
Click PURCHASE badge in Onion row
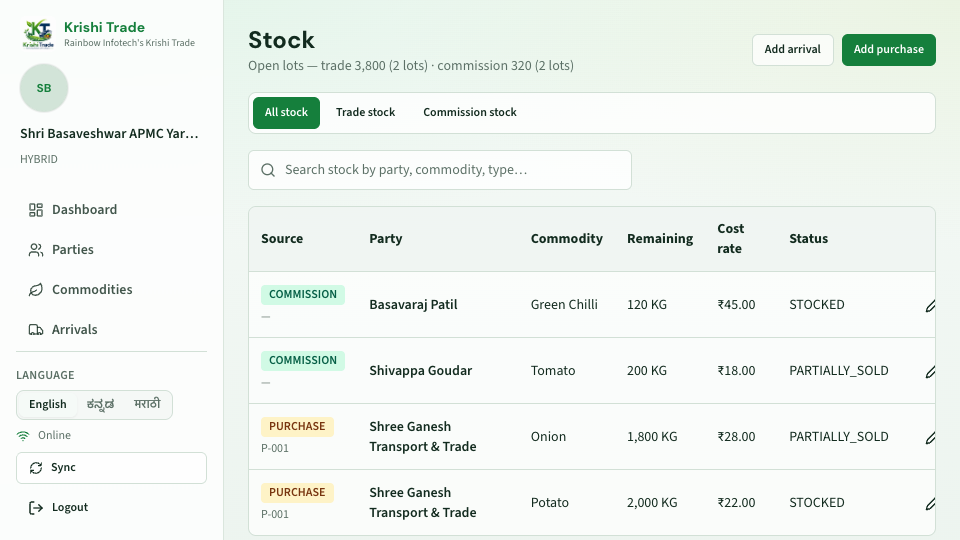tap(297, 427)
